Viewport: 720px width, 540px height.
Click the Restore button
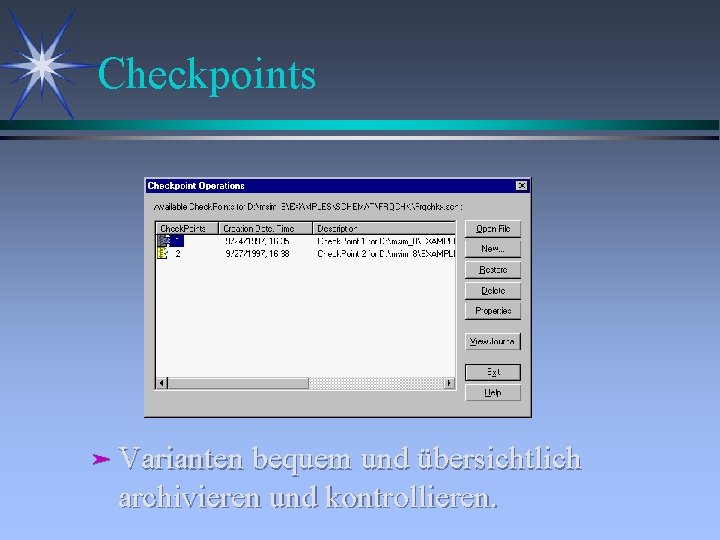(493, 270)
